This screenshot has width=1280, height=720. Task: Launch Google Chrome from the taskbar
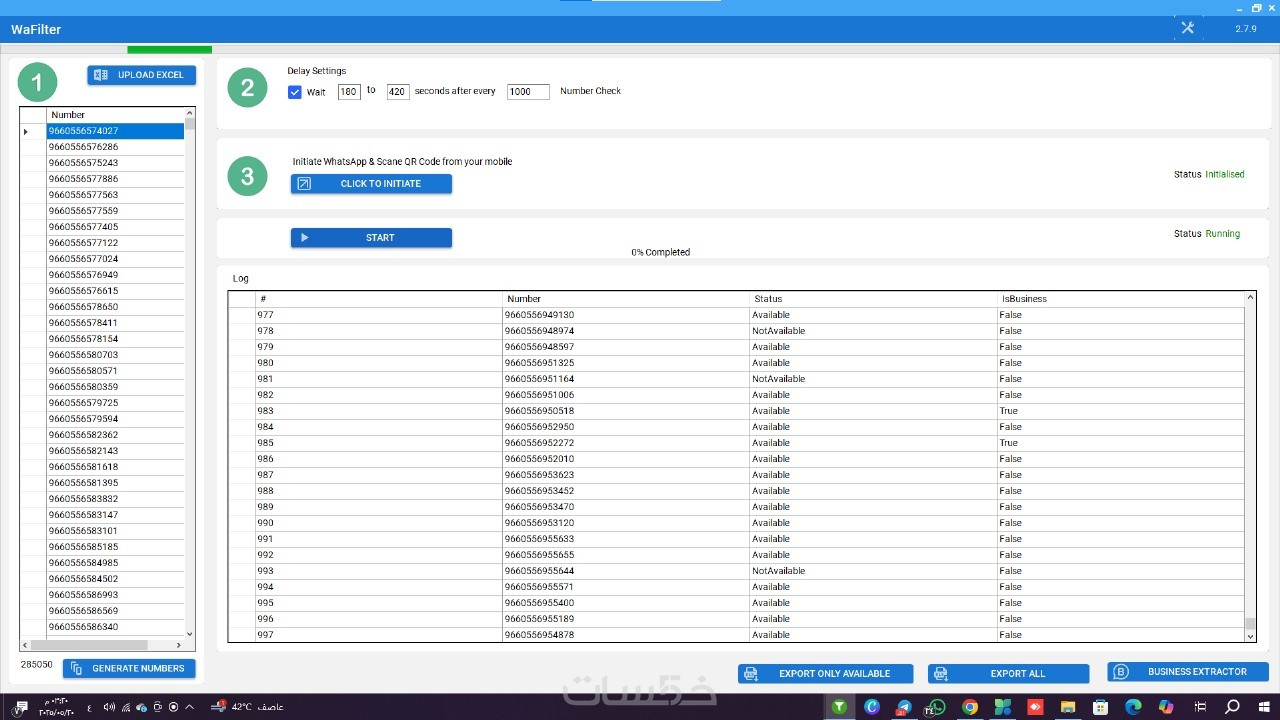pyautogui.click(x=969, y=707)
